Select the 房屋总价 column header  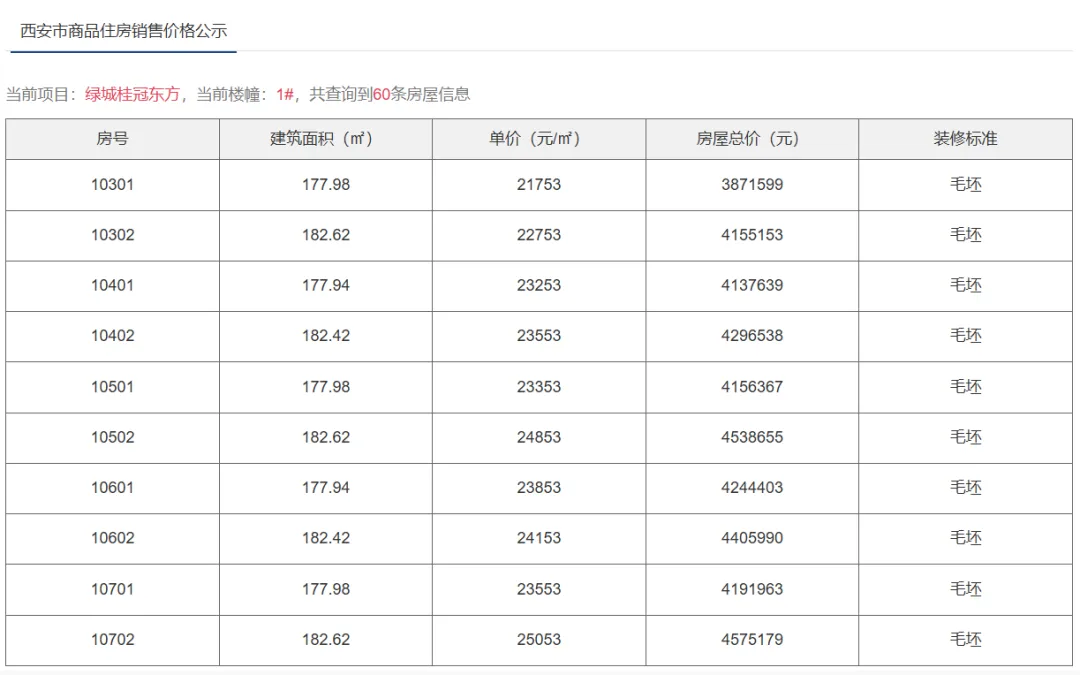[x=752, y=139]
